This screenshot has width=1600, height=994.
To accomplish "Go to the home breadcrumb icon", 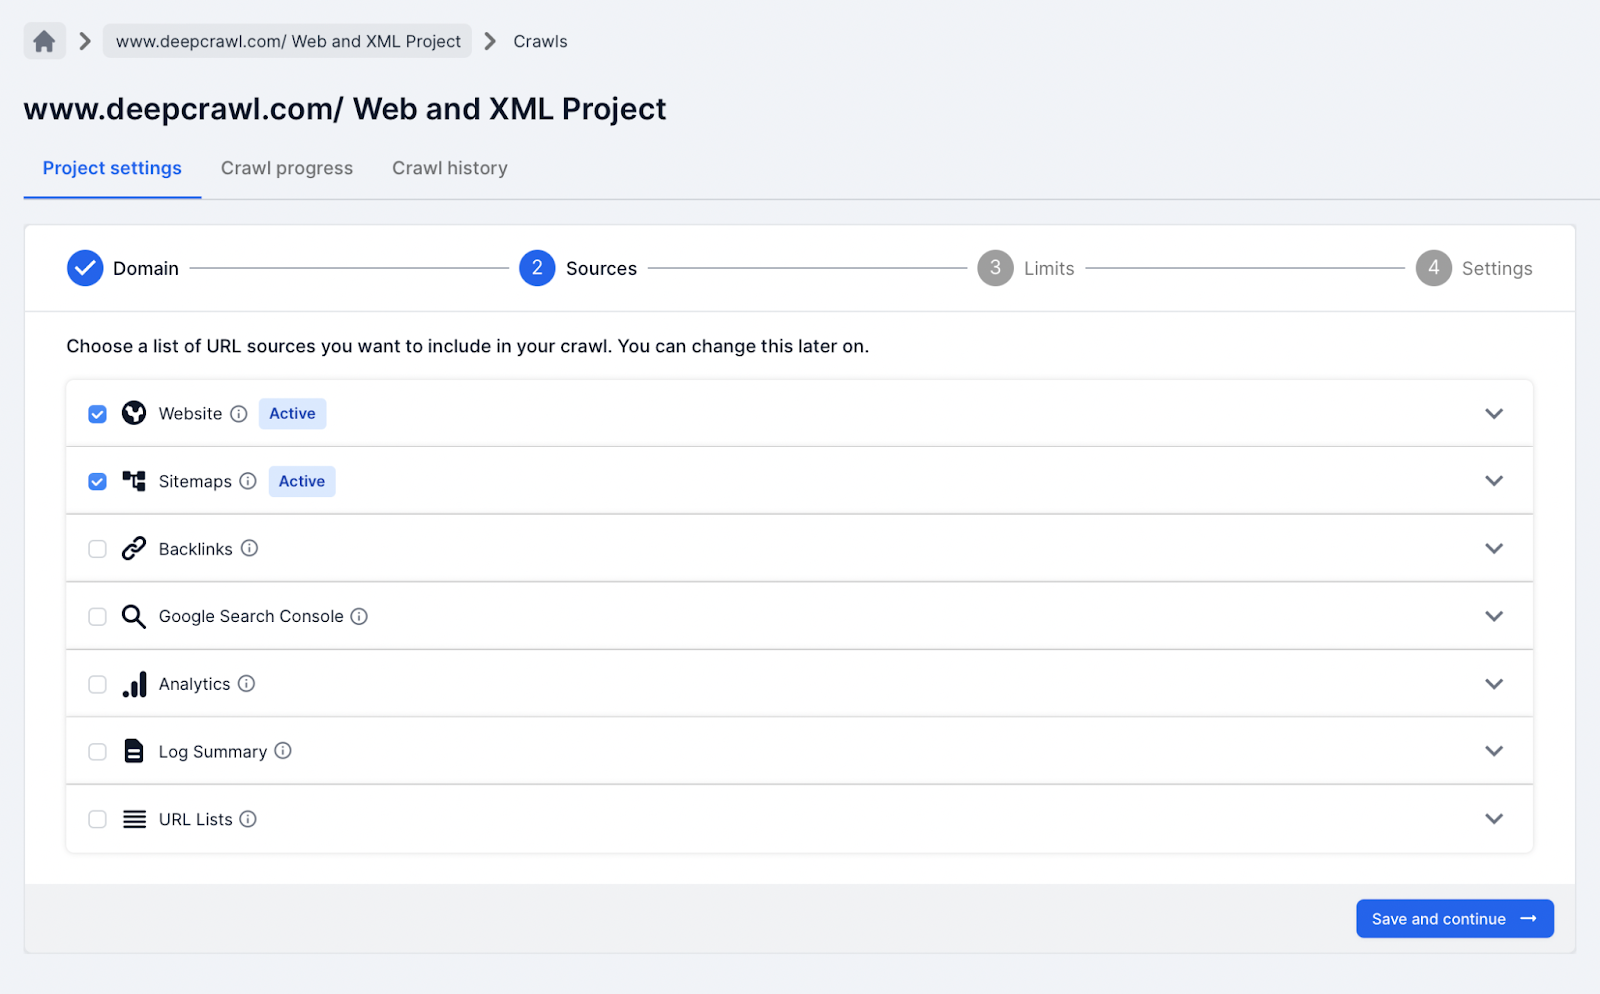I will 44,41.
